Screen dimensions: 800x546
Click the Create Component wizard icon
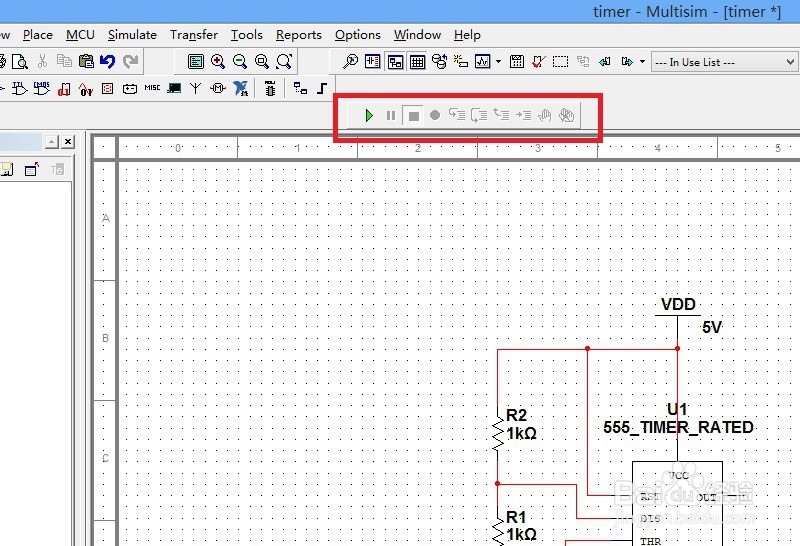click(461, 62)
